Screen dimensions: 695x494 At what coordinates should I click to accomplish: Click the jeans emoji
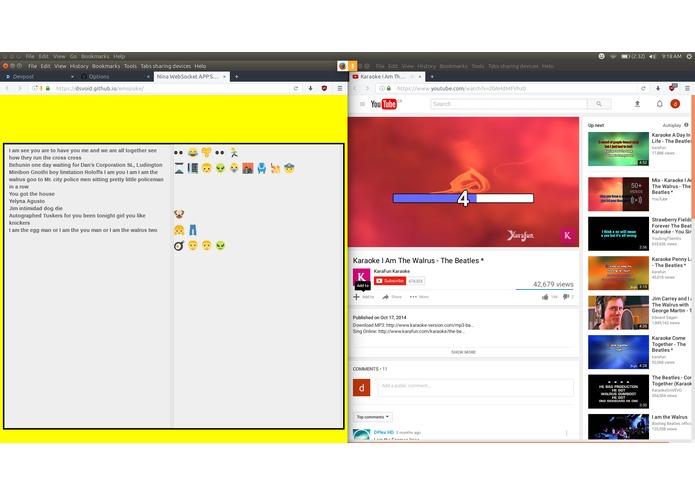coord(193,230)
